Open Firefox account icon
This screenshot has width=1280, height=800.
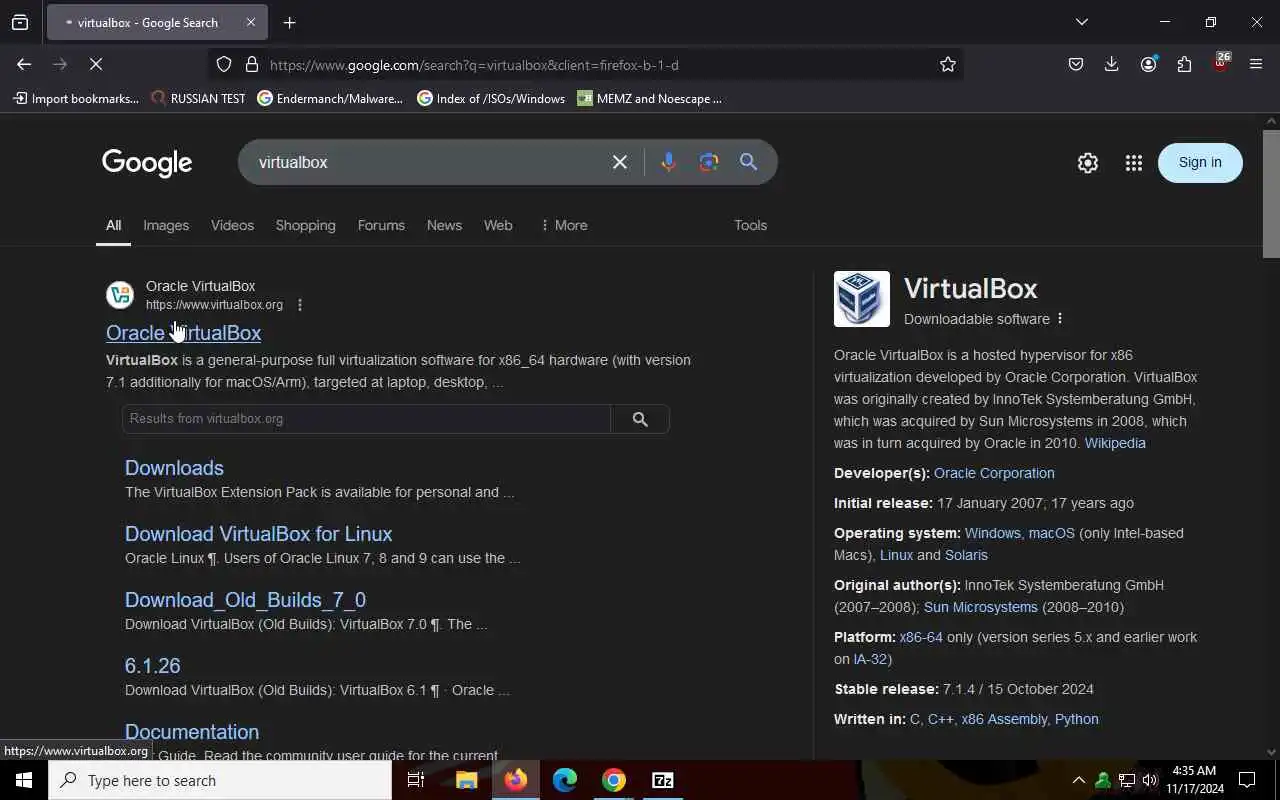pos(1148,64)
